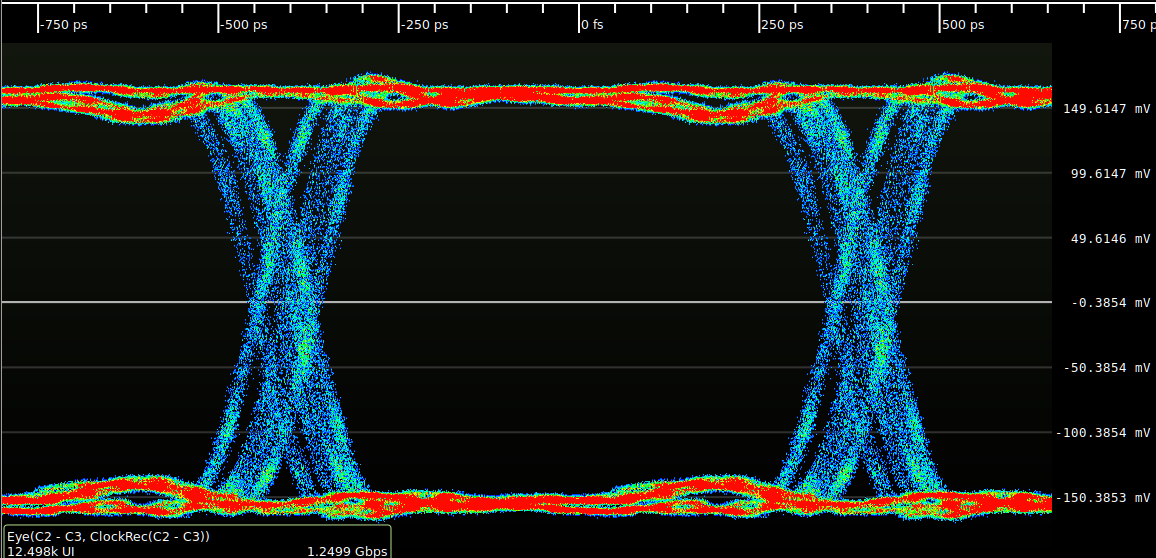
Task: Click the -250 ps timeline label
Action: click(425, 25)
